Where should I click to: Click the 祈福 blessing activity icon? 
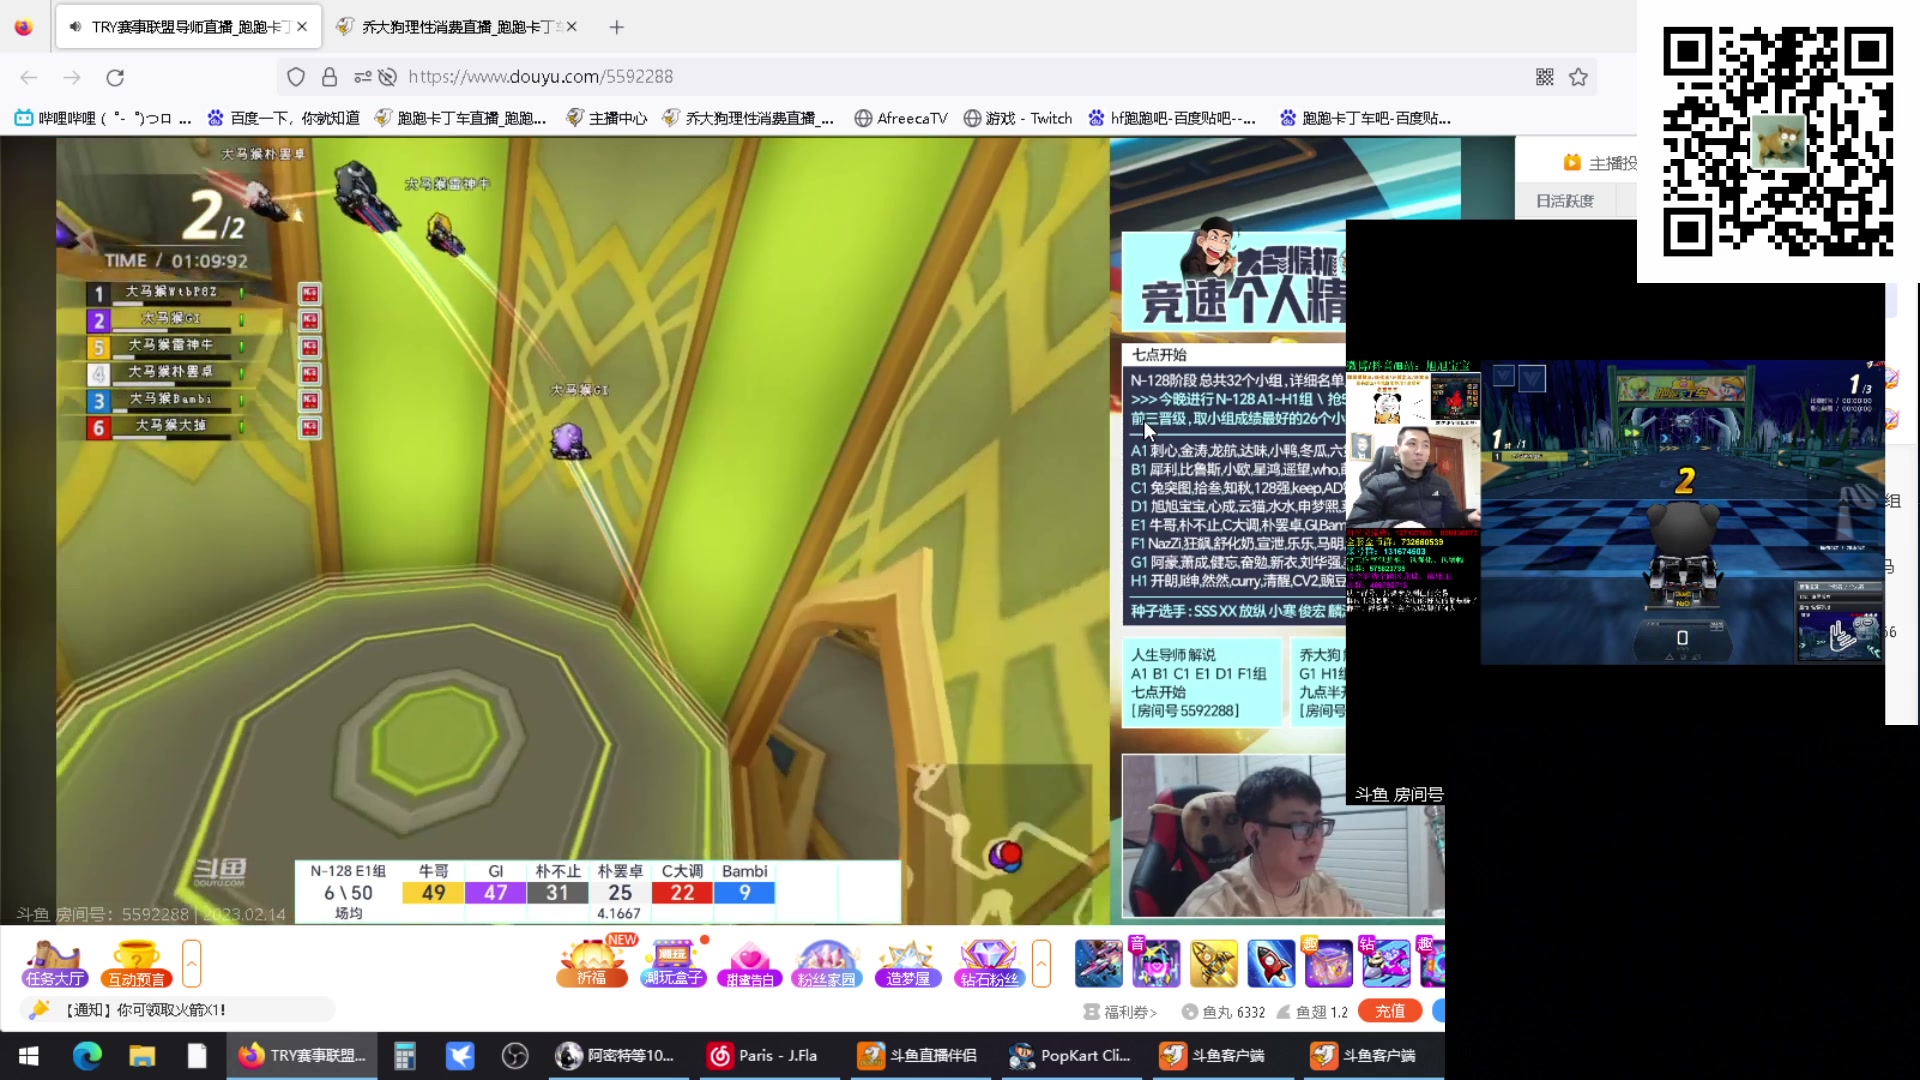click(x=592, y=963)
